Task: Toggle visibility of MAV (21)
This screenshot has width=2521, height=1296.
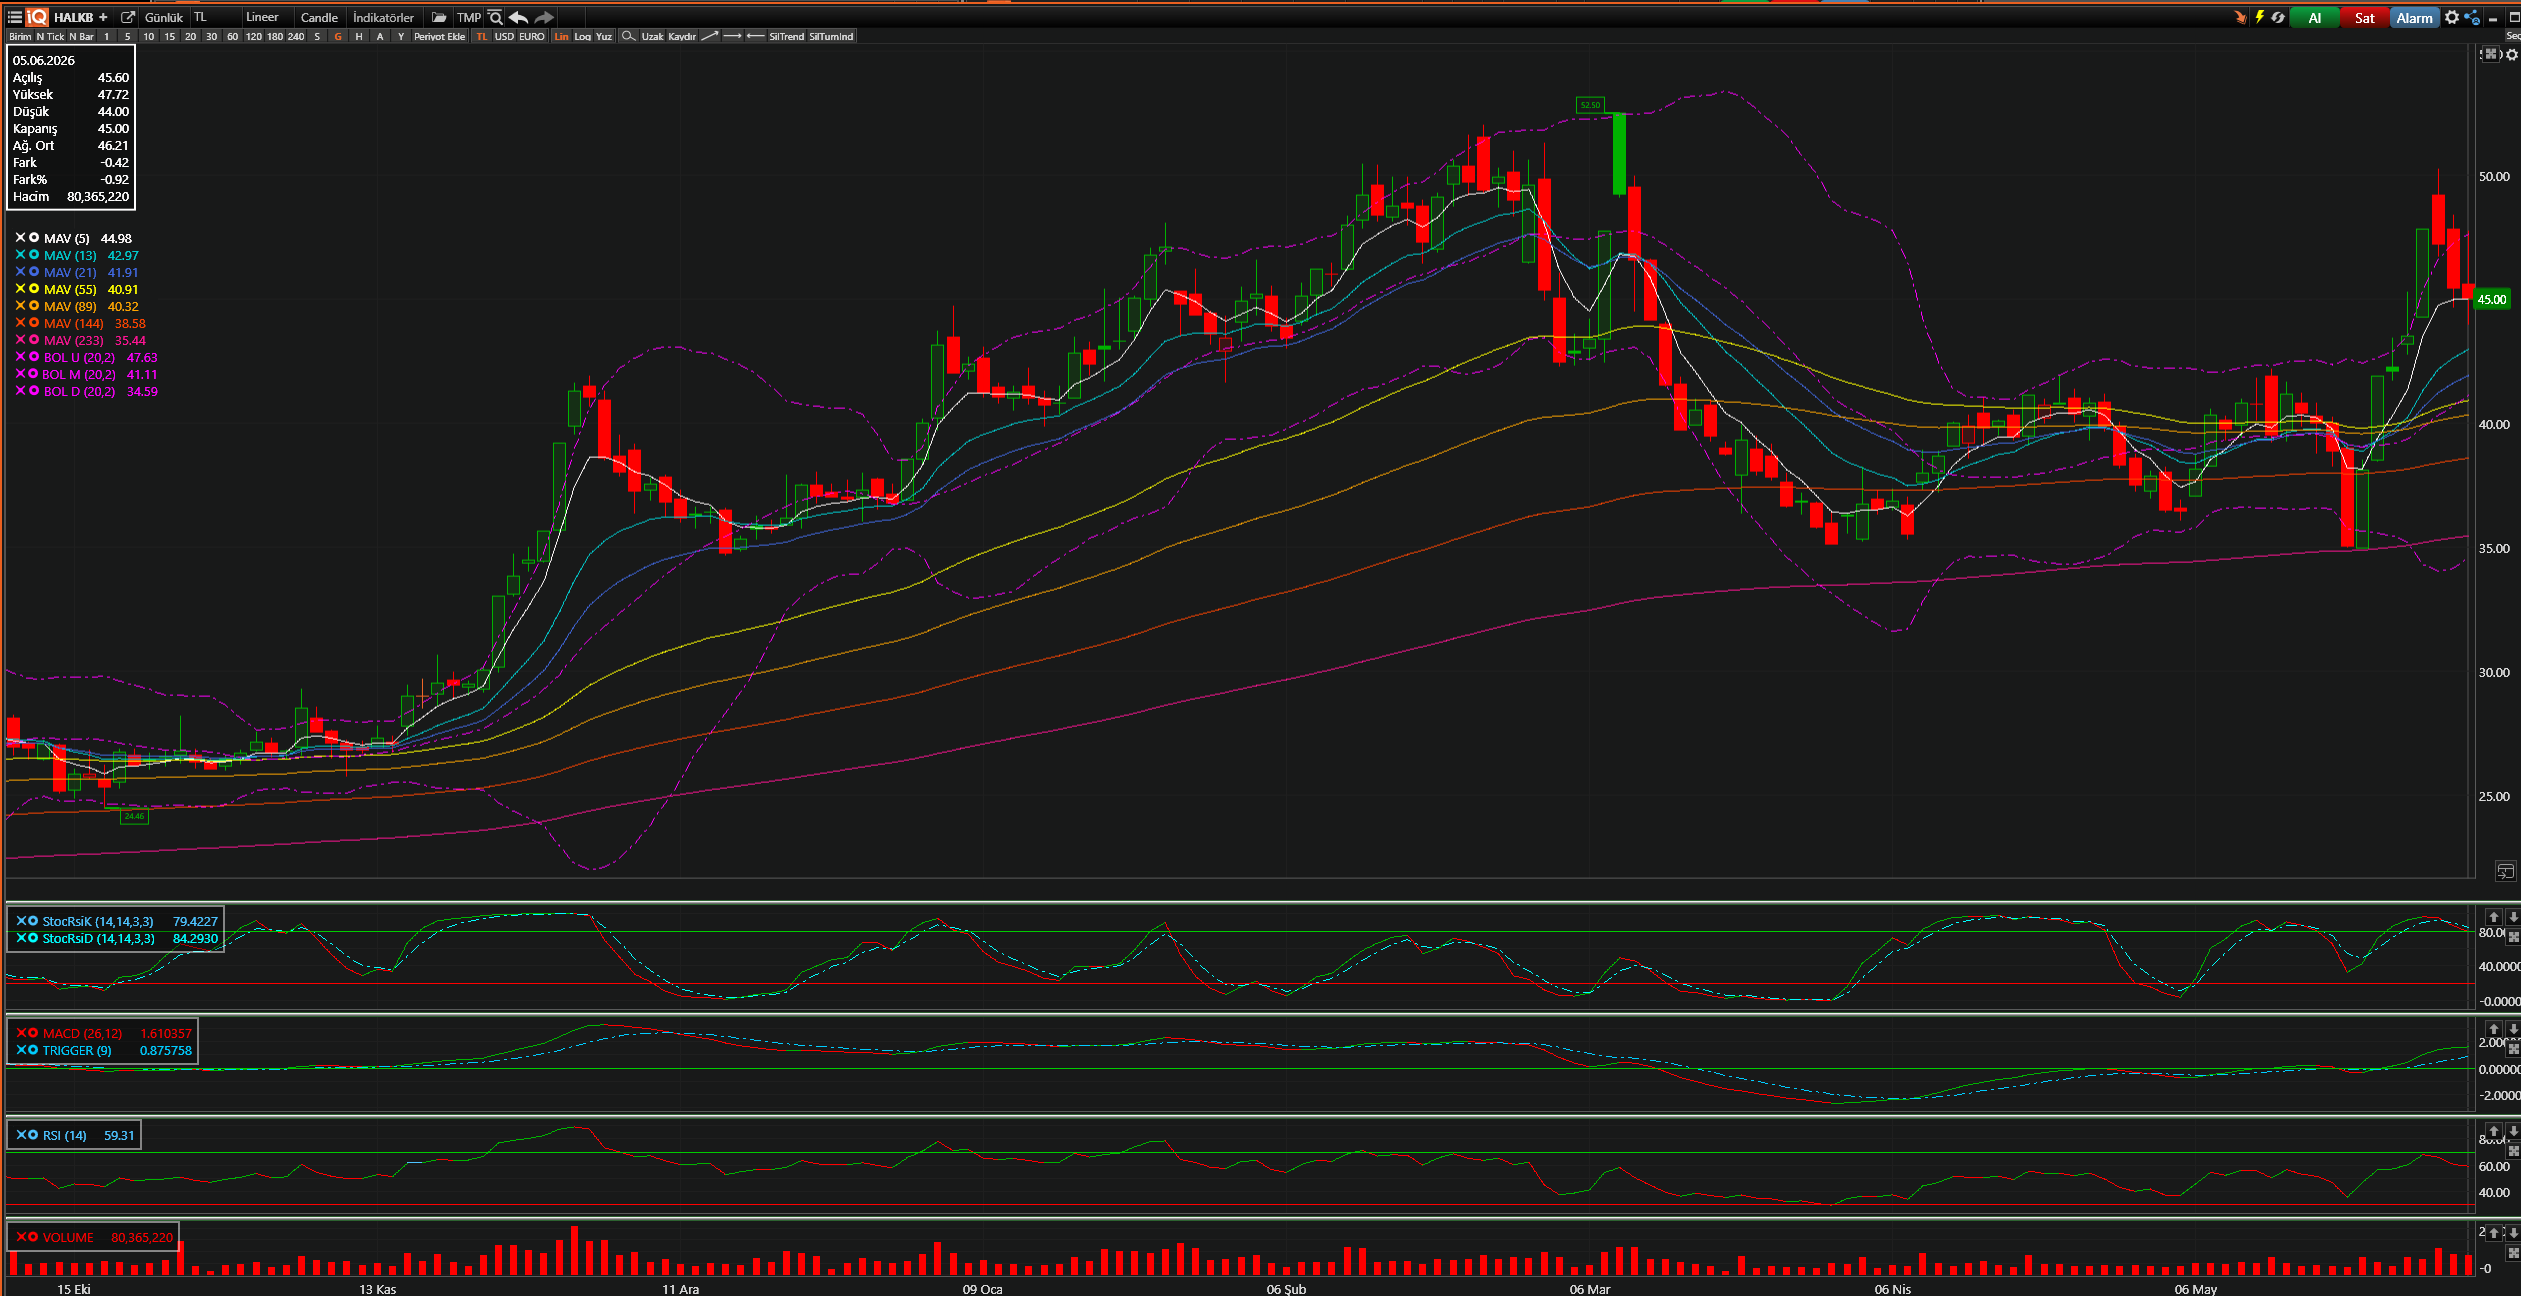Action: click(34, 272)
